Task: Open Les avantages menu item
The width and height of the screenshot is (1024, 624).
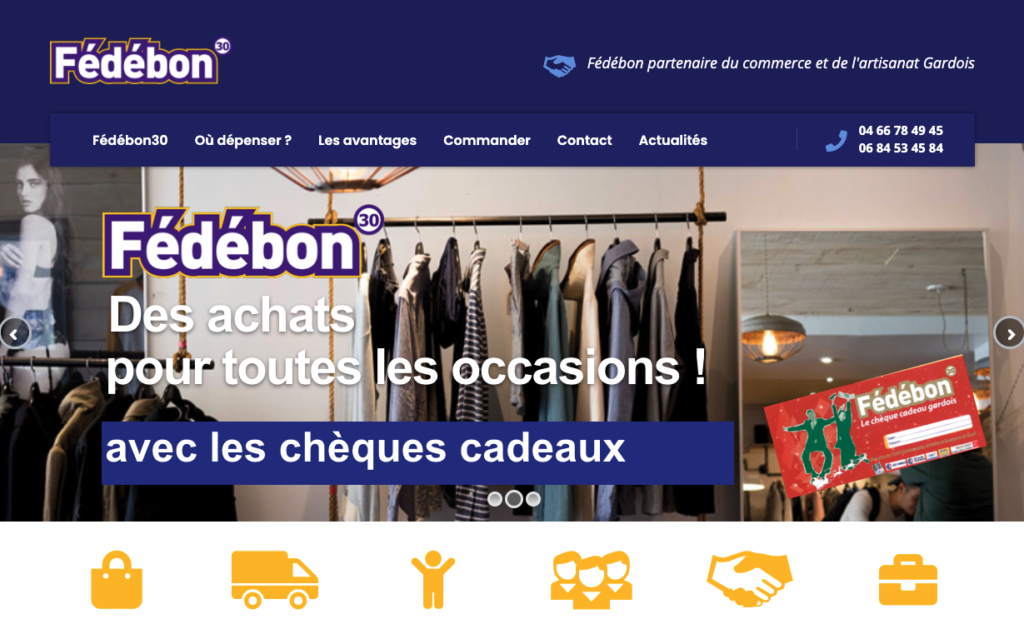Action: click(367, 140)
